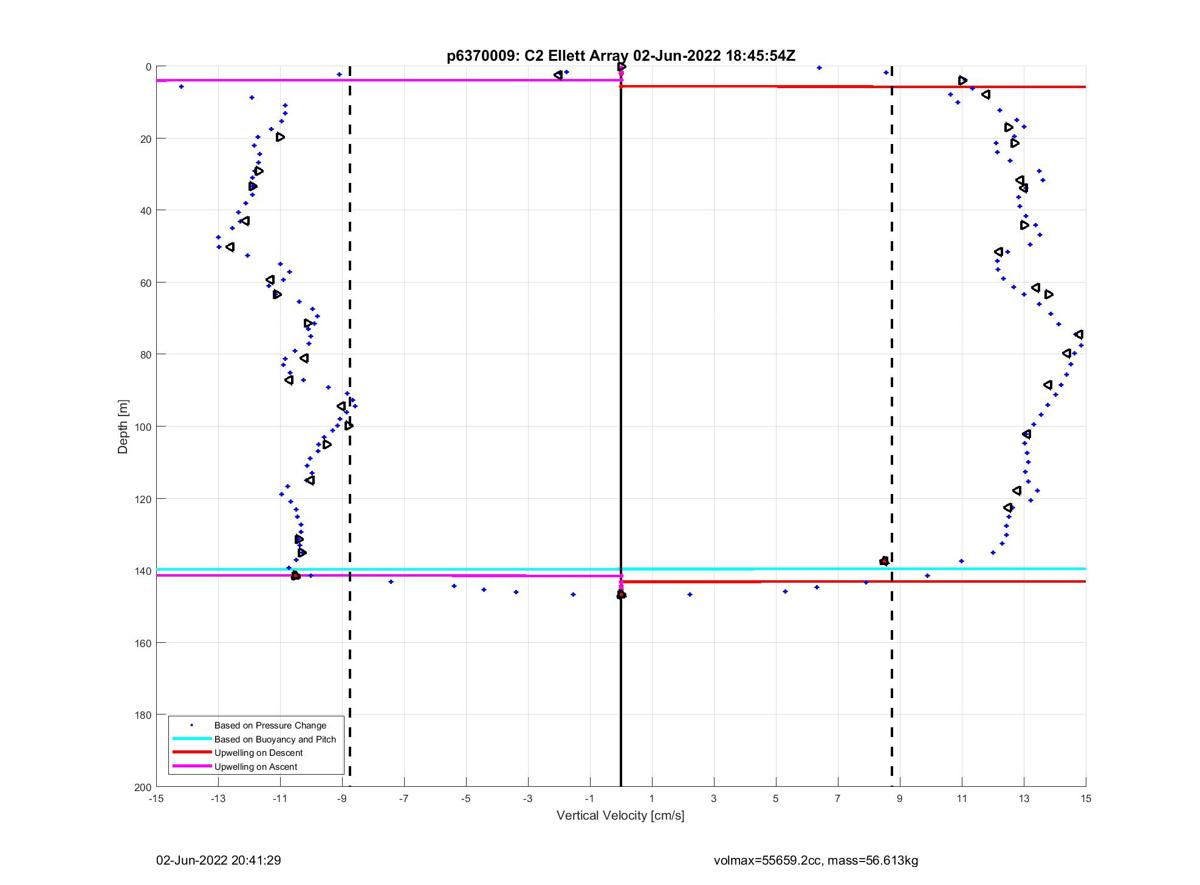Click x-axis tick label '-15'
The width and height of the screenshot is (1200, 885).
(156, 798)
